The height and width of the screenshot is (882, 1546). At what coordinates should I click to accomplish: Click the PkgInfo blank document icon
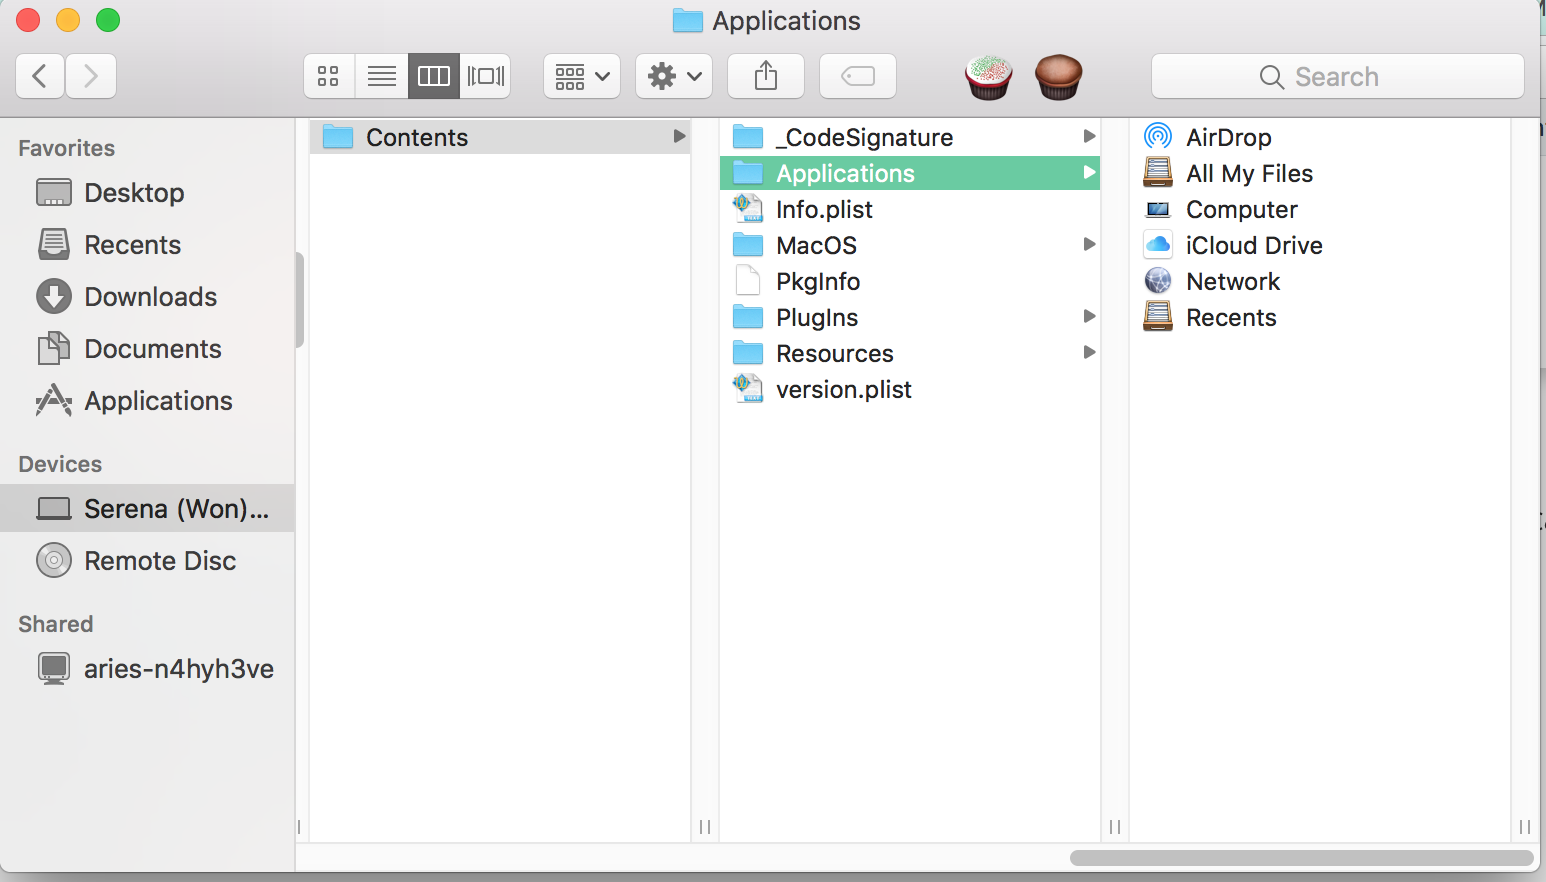click(x=748, y=281)
